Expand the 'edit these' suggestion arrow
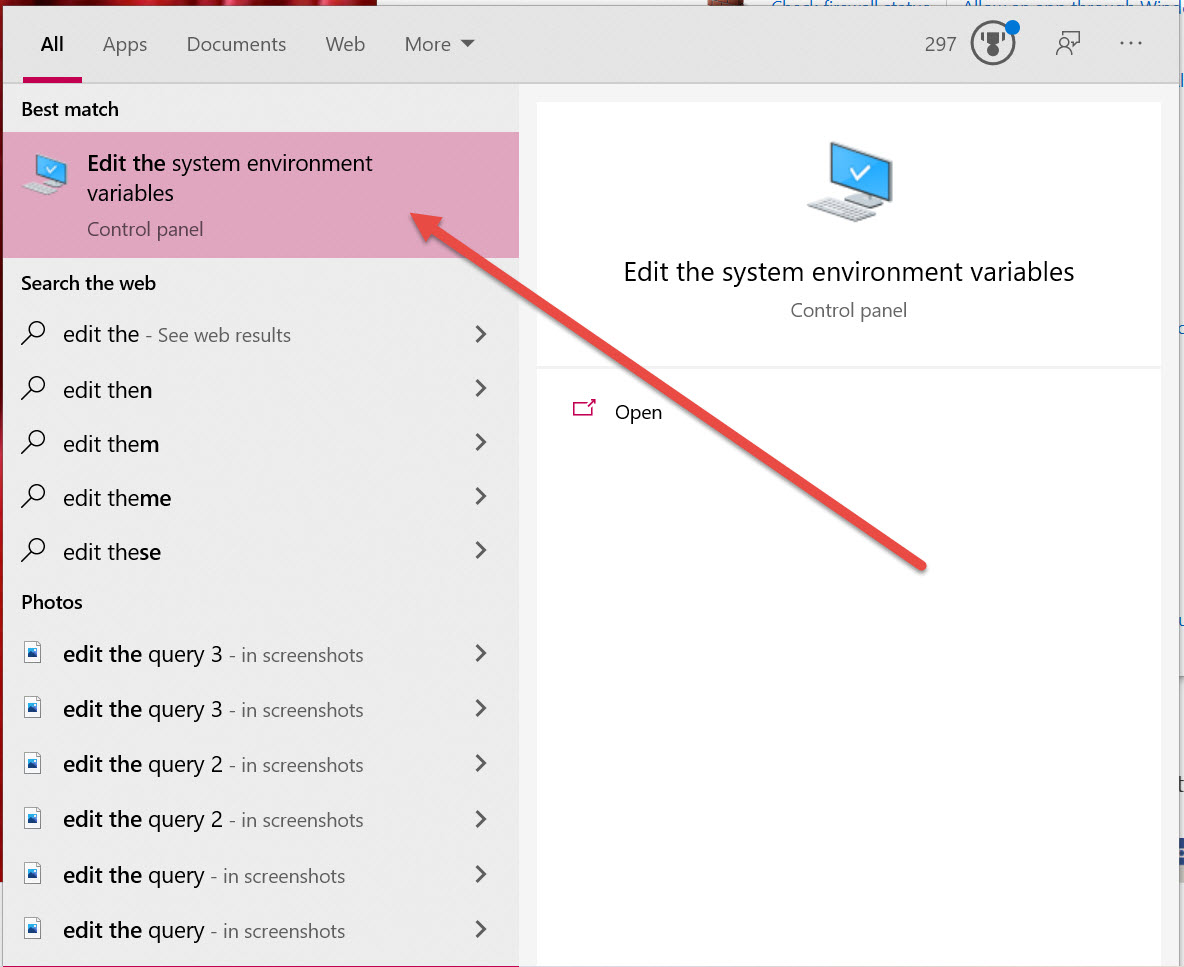Screen dimensions: 1184x967 coord(481,551)
